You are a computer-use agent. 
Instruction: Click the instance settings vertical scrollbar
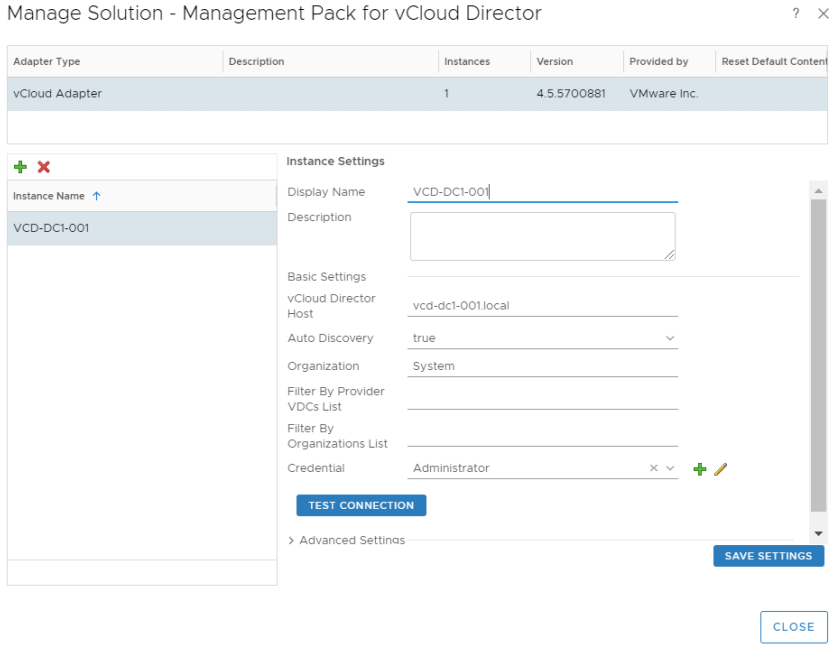[x=819, y=350]
